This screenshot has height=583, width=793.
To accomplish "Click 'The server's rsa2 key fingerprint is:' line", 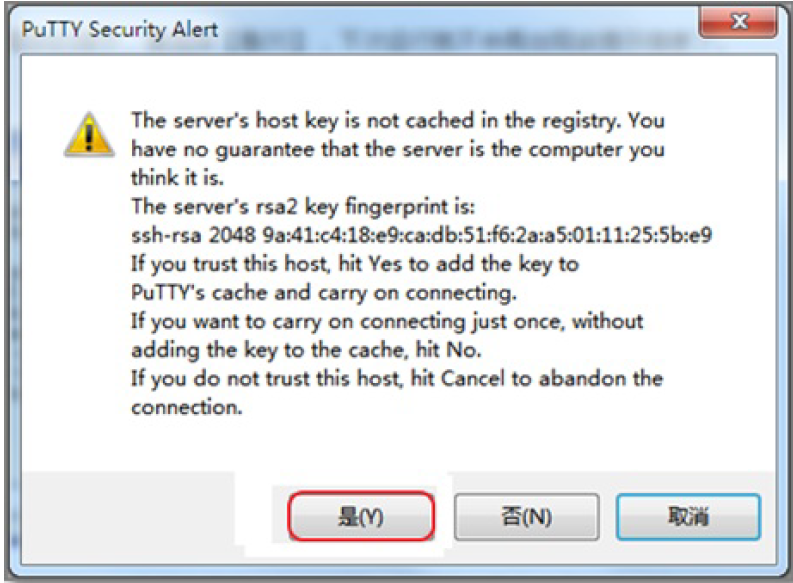I will click(x=303, y=207).
